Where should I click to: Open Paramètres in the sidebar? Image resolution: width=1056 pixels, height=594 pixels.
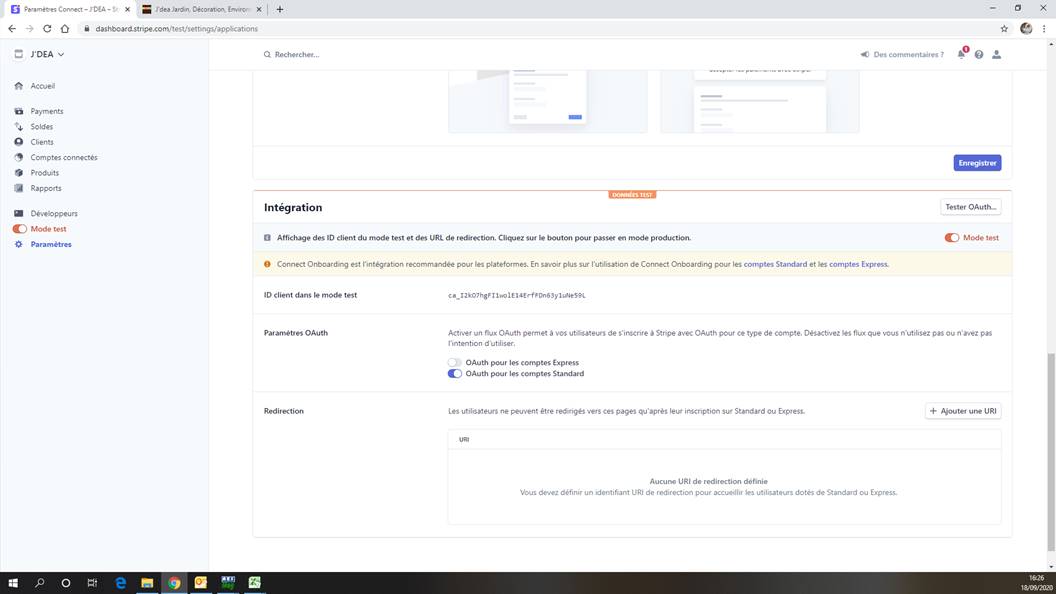[51, 244]
